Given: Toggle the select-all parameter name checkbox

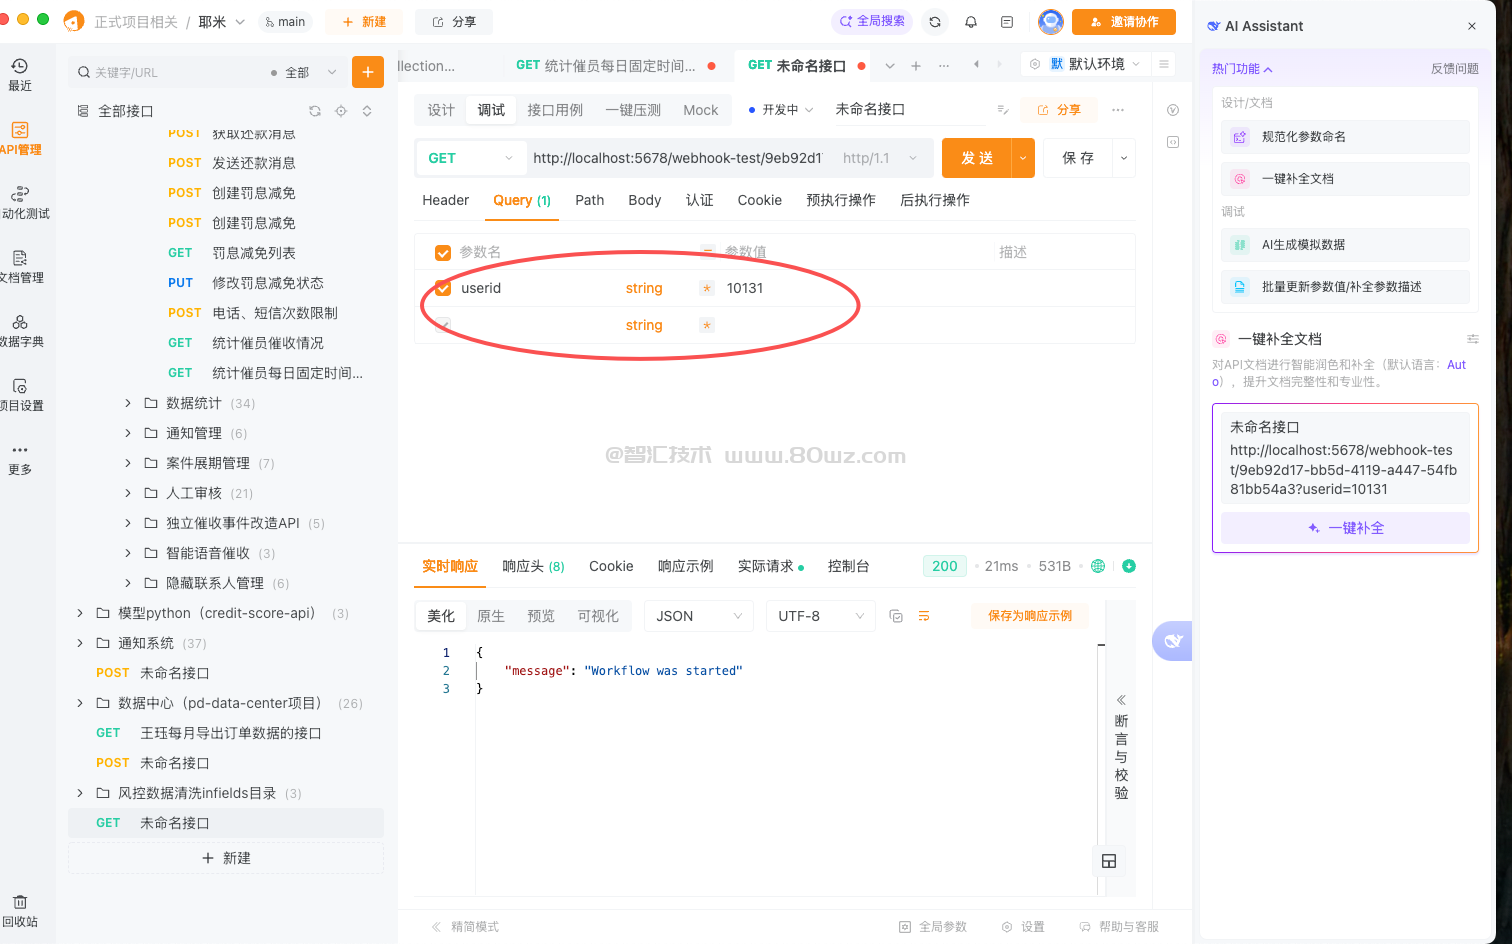Looking at the screenshot, I should (x=443, y=252).
